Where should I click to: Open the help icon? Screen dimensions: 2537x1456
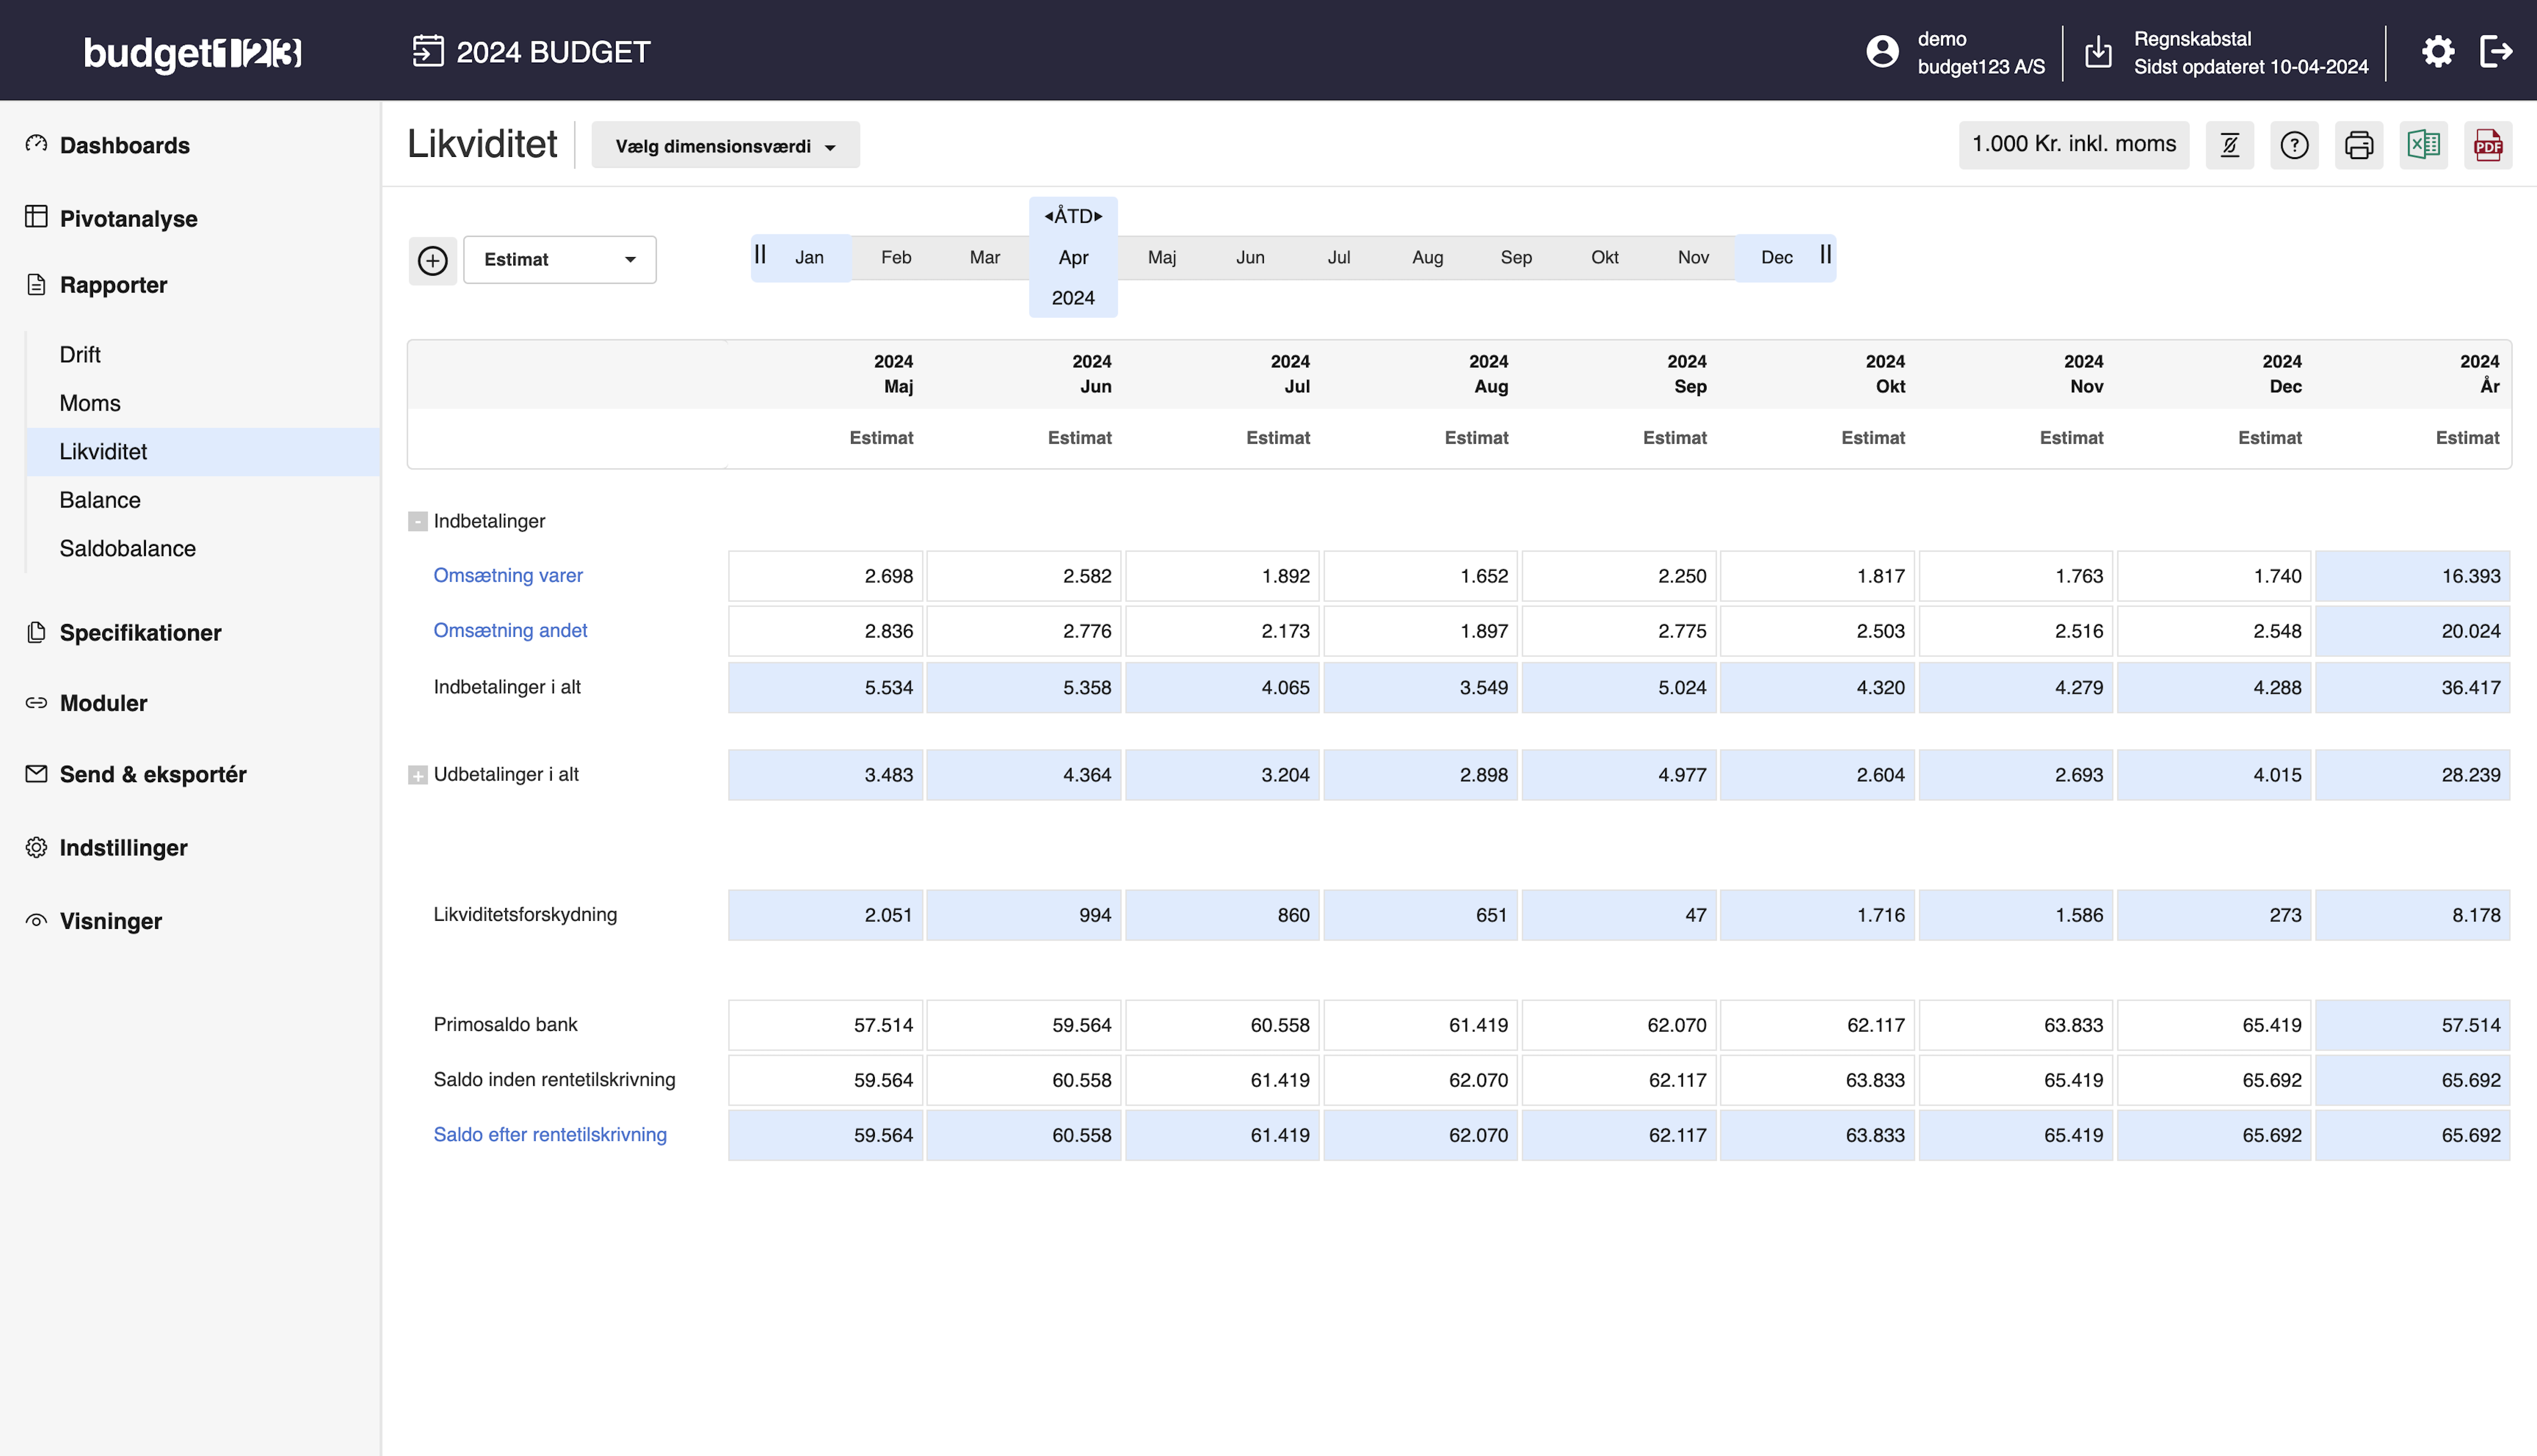[x=2294, y=145]
